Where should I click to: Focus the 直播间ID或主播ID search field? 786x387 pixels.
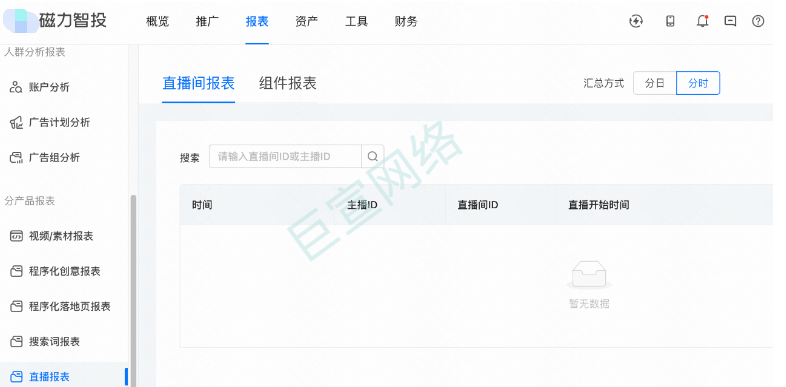click(285, 156)
